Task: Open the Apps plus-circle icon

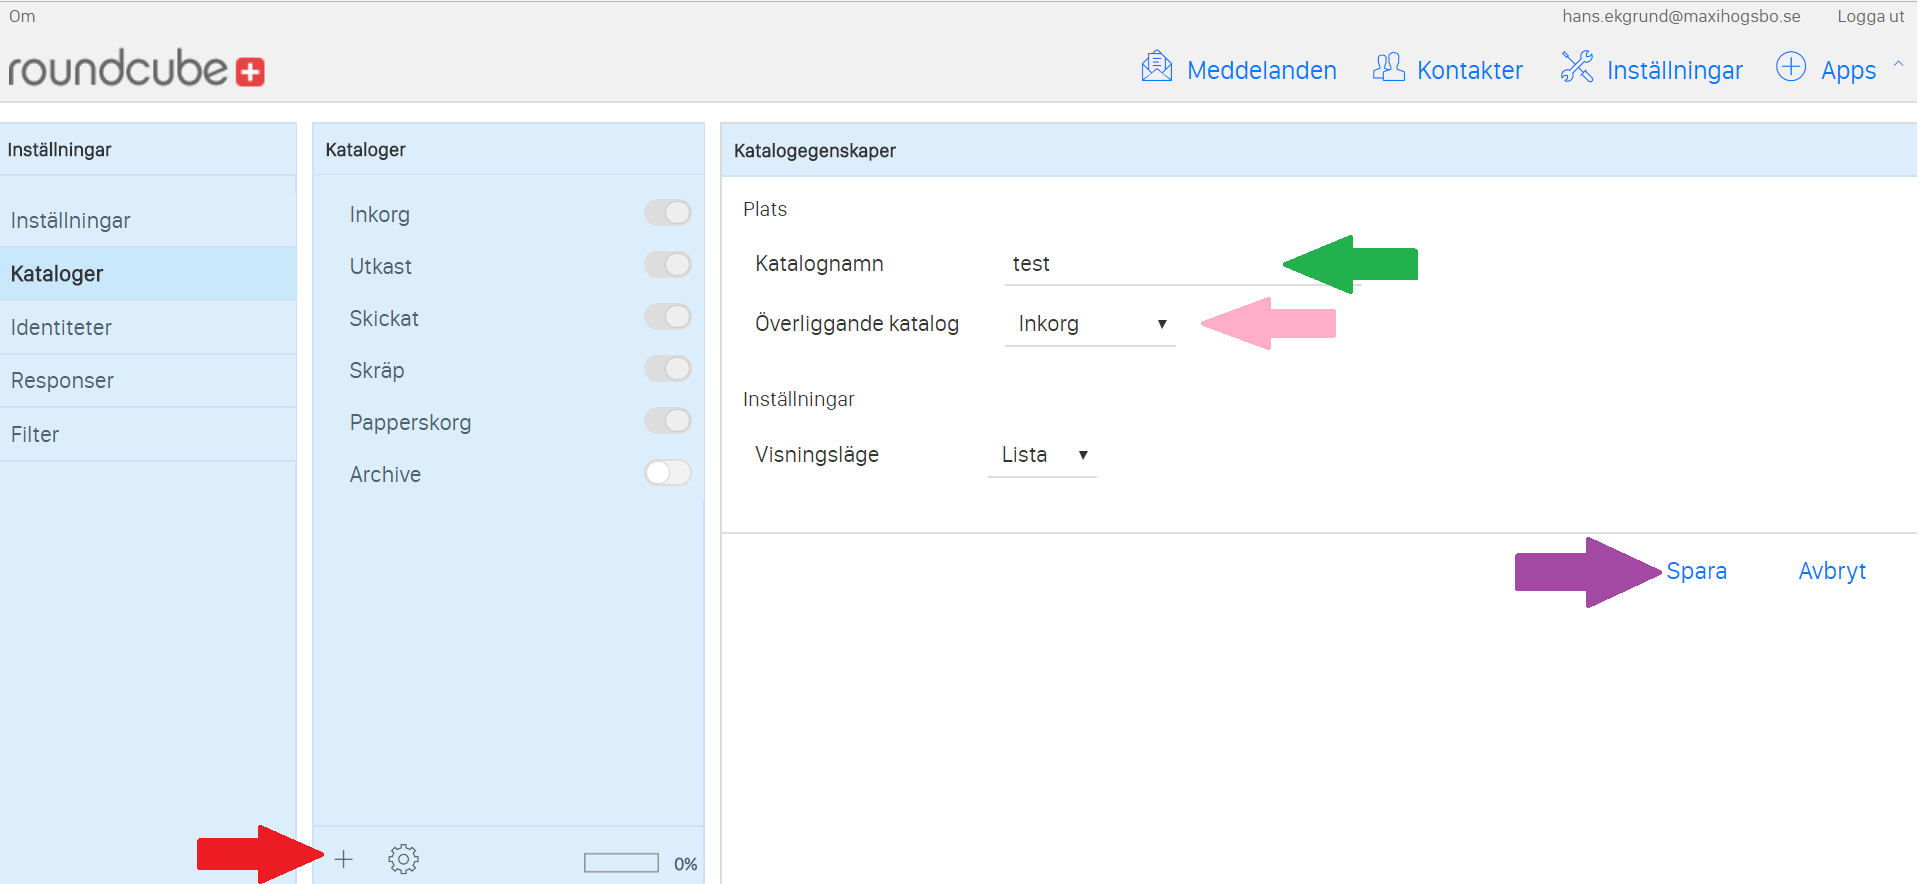Action: click(x=1790, y=67)
